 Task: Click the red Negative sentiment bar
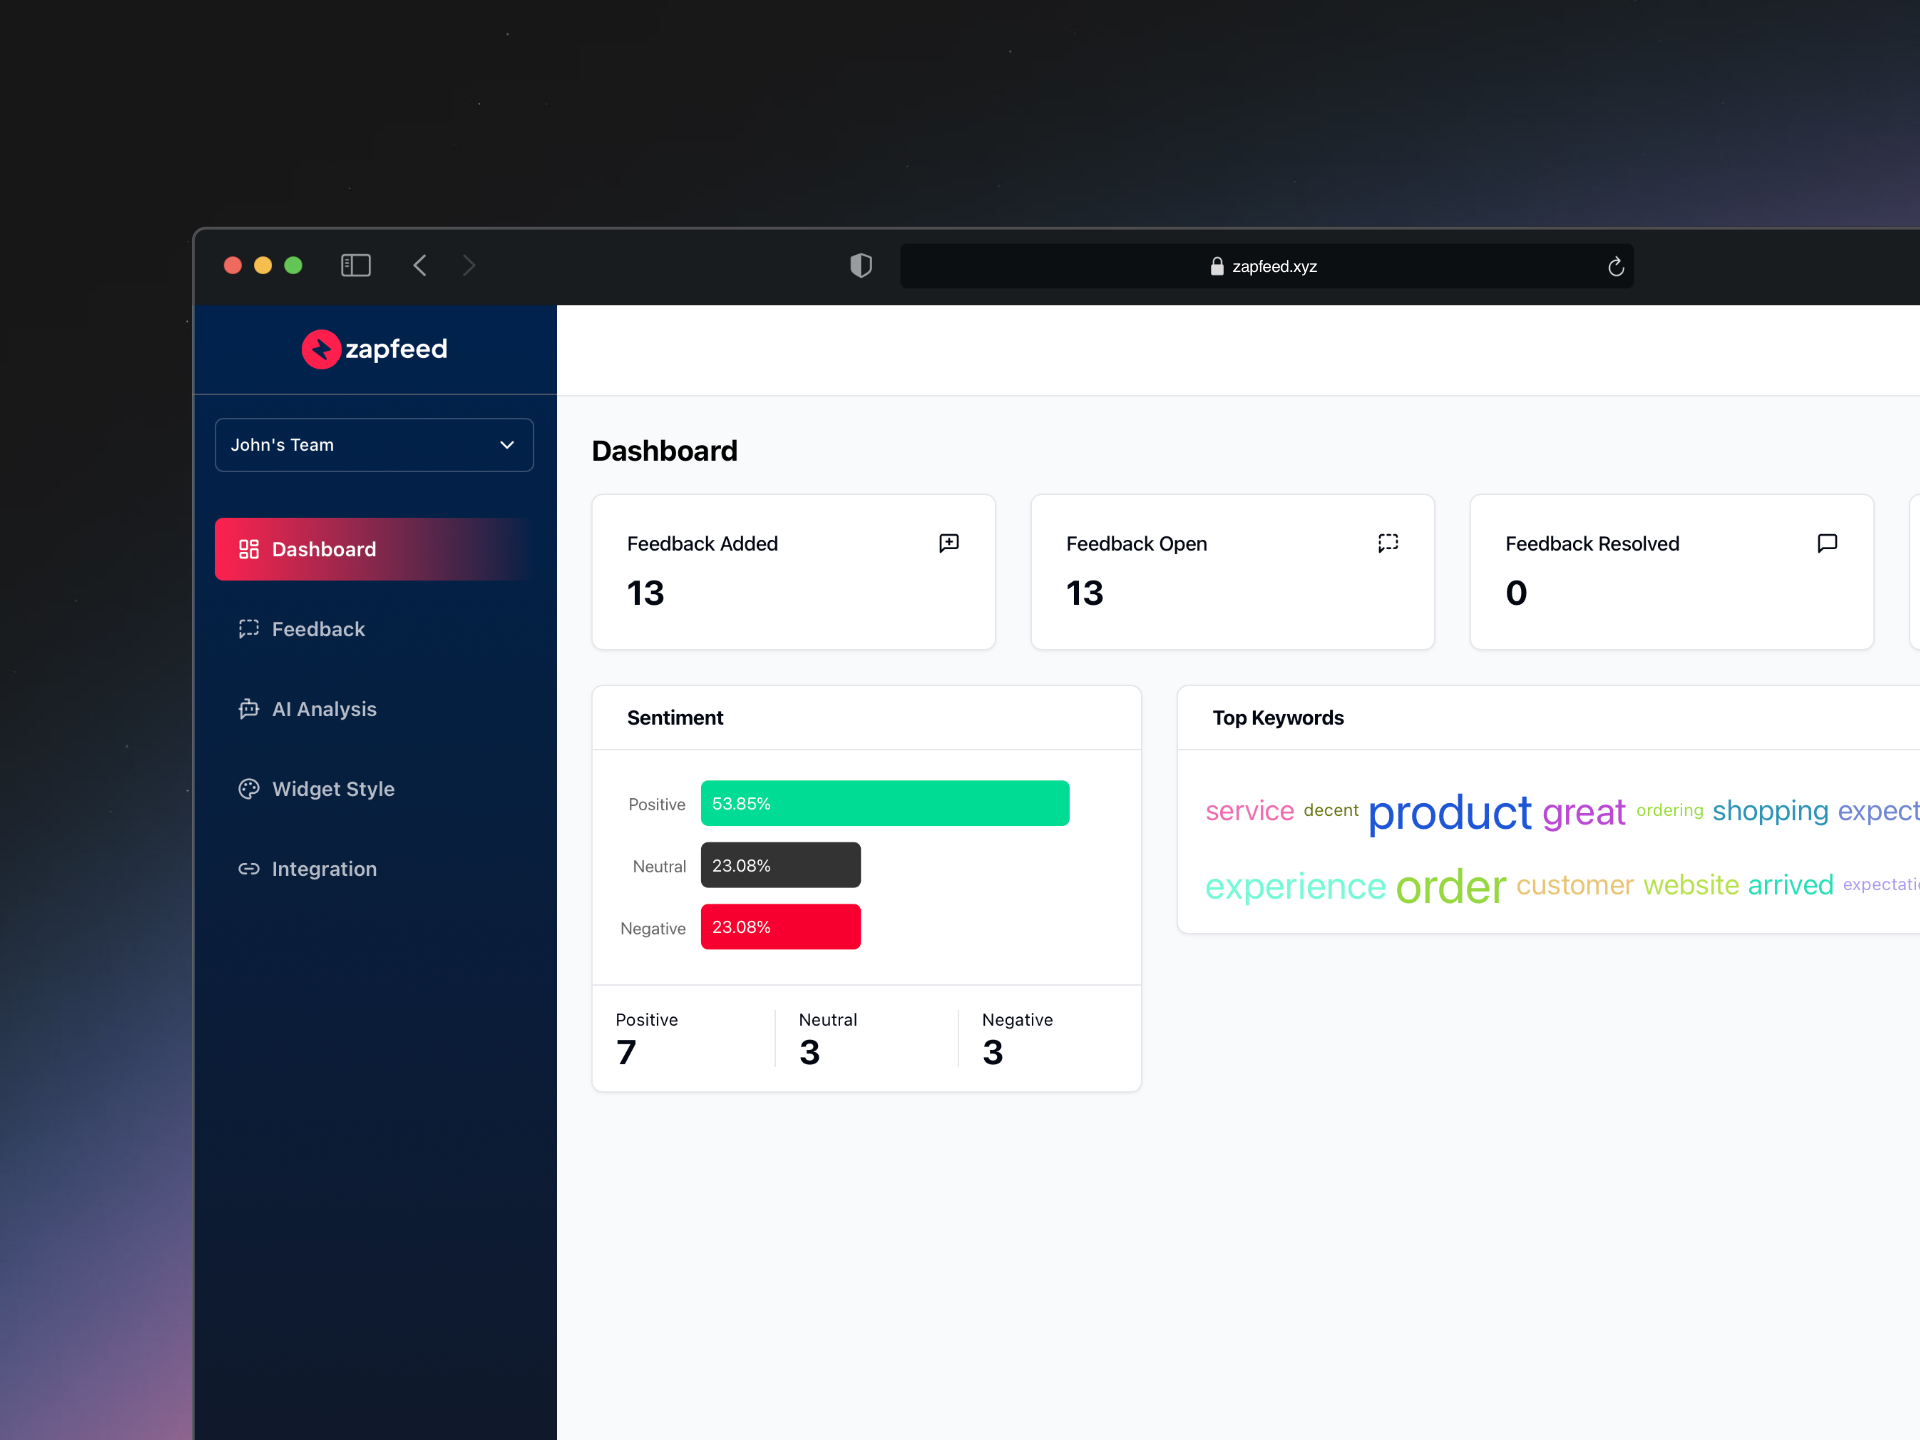click(780, 927)
